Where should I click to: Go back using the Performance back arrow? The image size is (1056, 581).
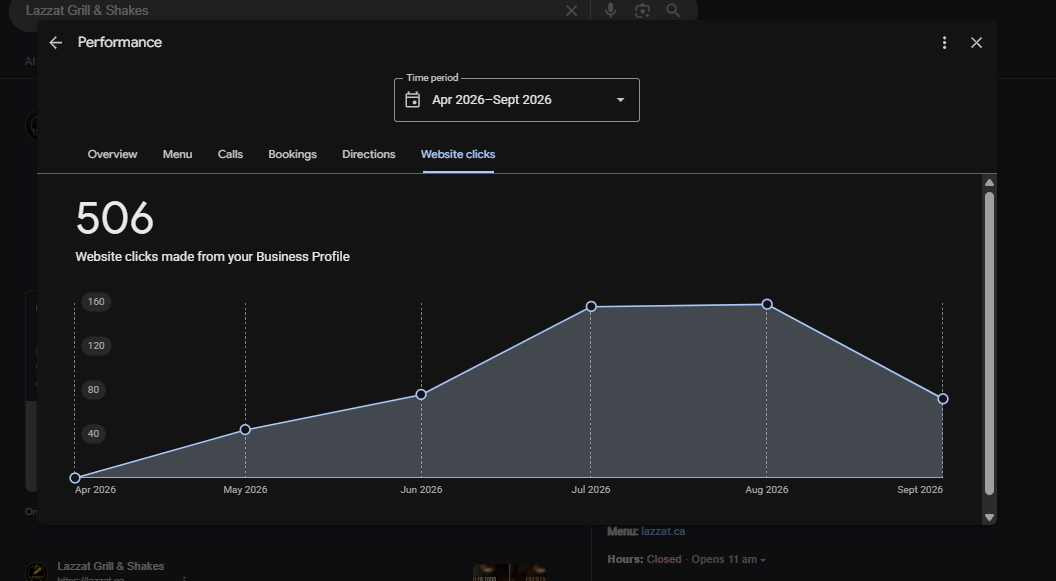tap(55, 42)
